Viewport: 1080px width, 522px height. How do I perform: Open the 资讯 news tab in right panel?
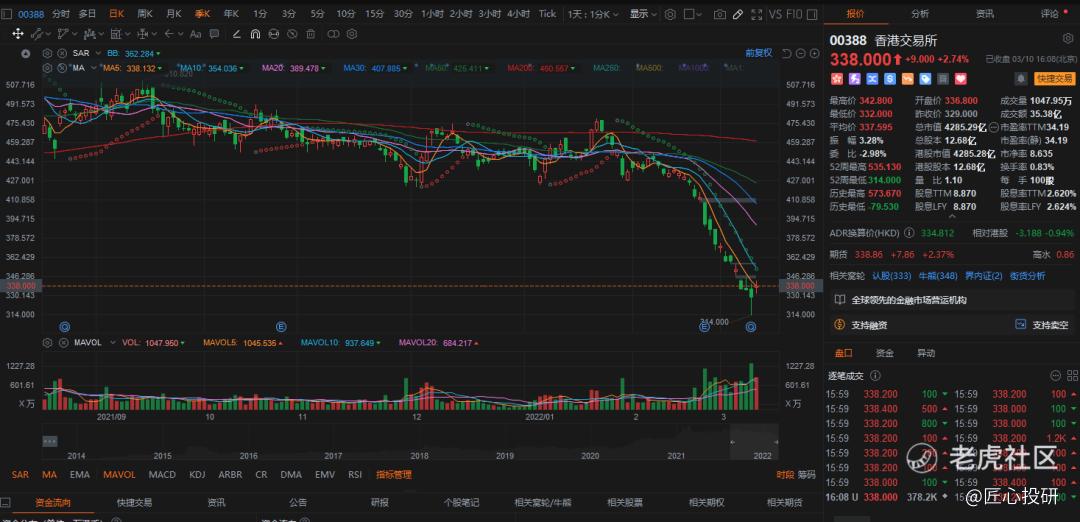pos(984,13)
